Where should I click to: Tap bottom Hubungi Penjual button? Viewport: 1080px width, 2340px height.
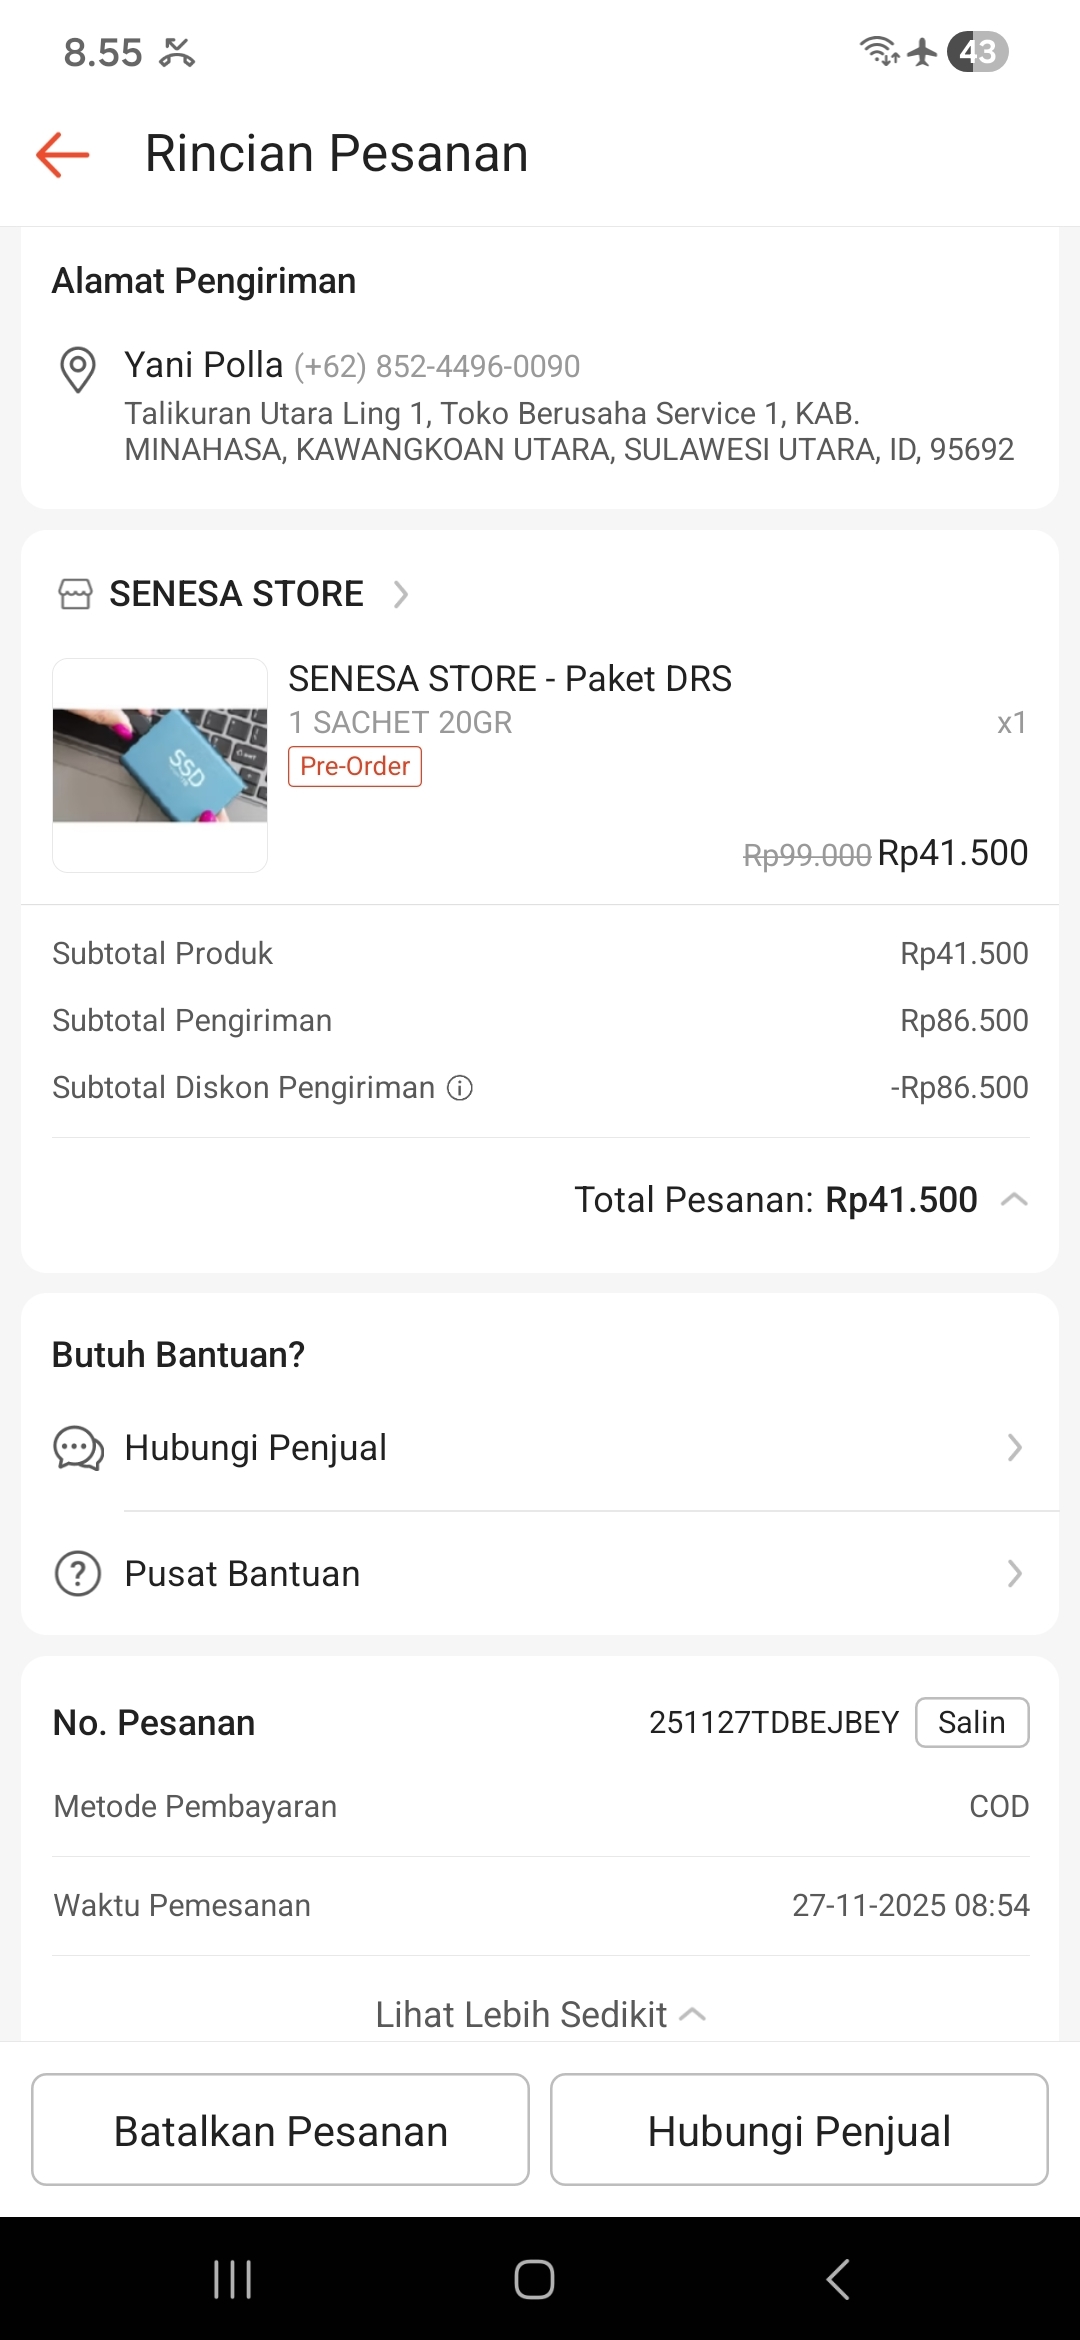click(798, 2130)
